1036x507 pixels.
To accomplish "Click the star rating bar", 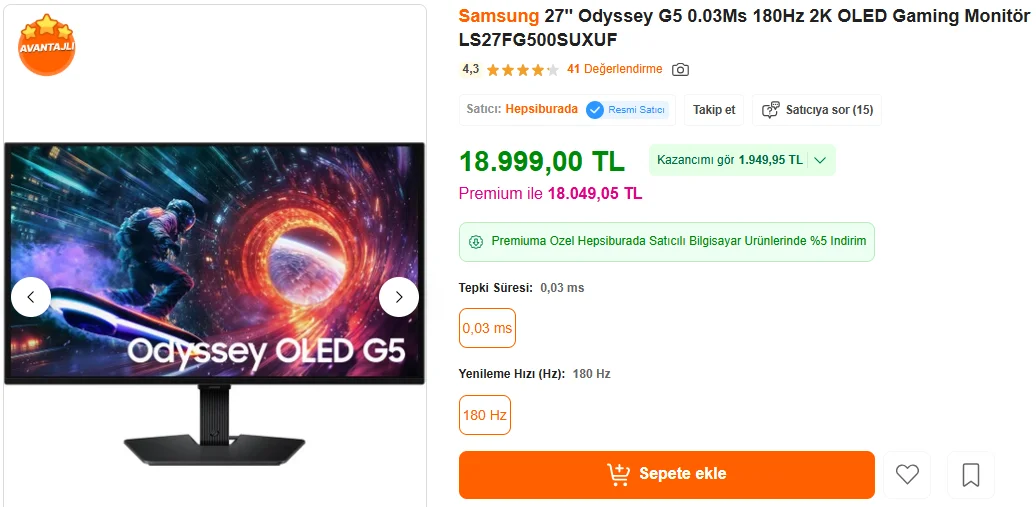I will 522,69.
